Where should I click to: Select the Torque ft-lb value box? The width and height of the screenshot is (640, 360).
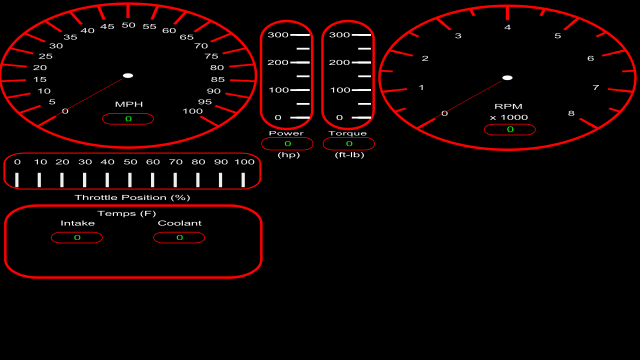(349, 144)
